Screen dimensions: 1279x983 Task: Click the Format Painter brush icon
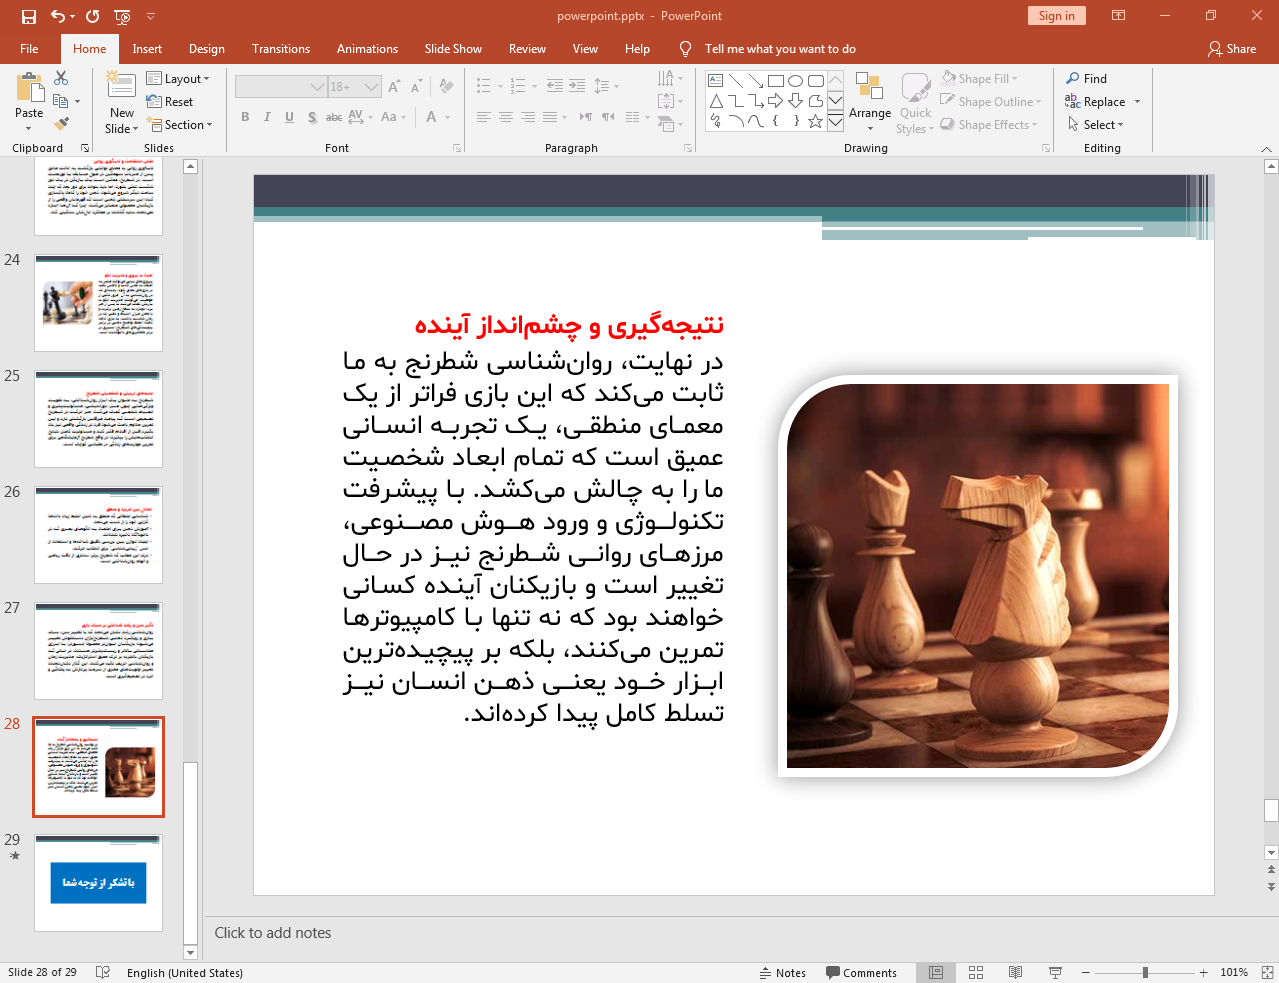pyautogui.click(x=61, y=124)
